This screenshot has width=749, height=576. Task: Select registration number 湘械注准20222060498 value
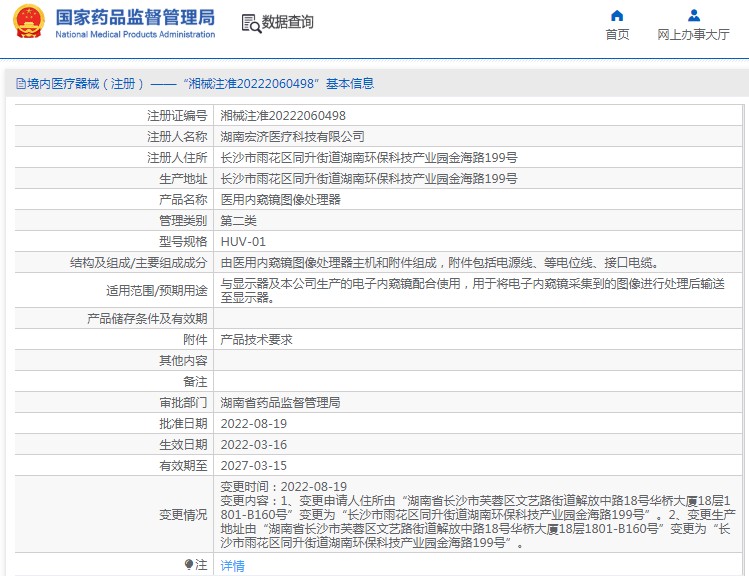pyautogui.click(x=283, y=116)
